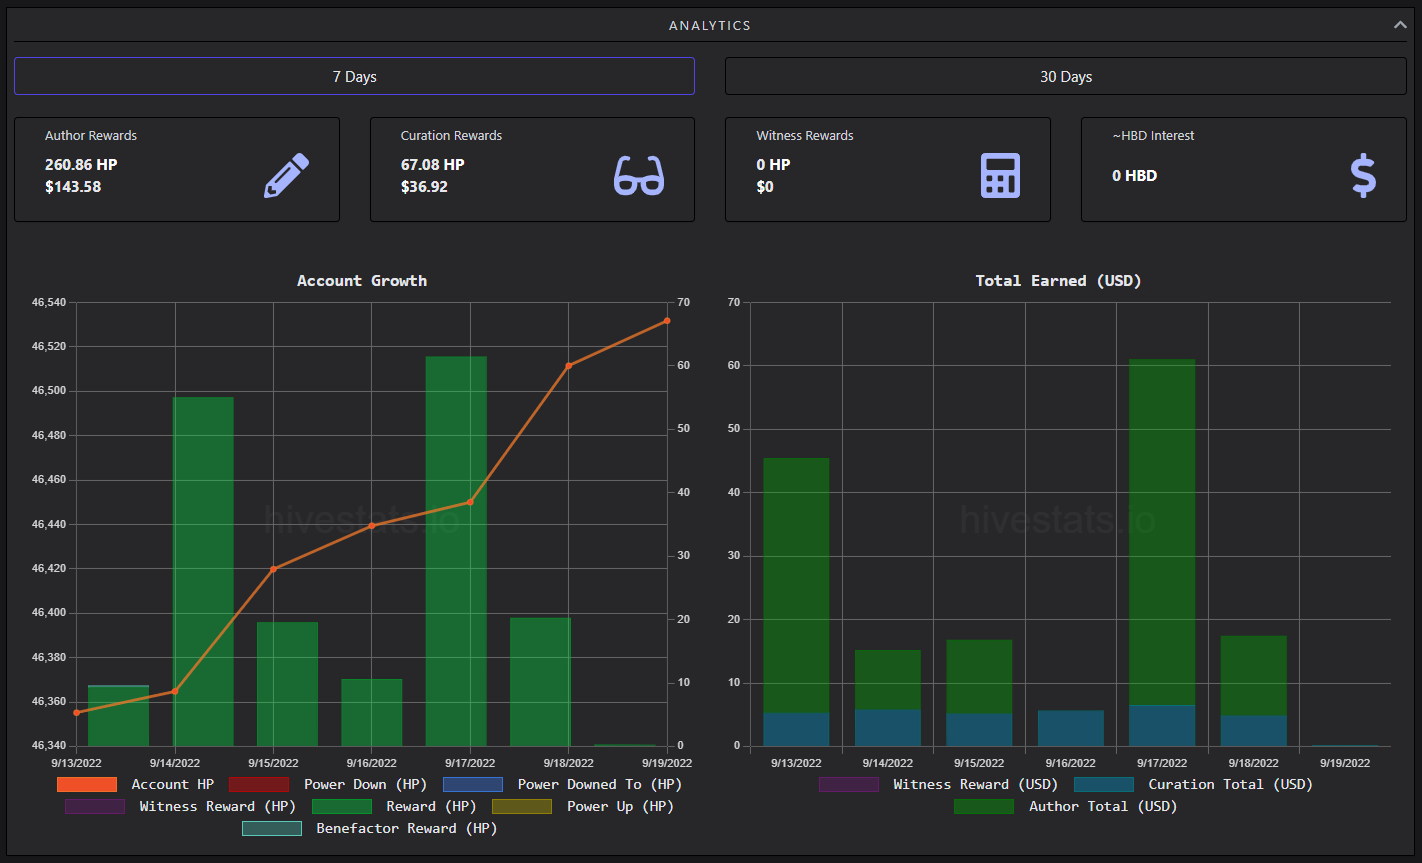Click the green Reward (HP) legend swatch

click(x=342, y=807)
